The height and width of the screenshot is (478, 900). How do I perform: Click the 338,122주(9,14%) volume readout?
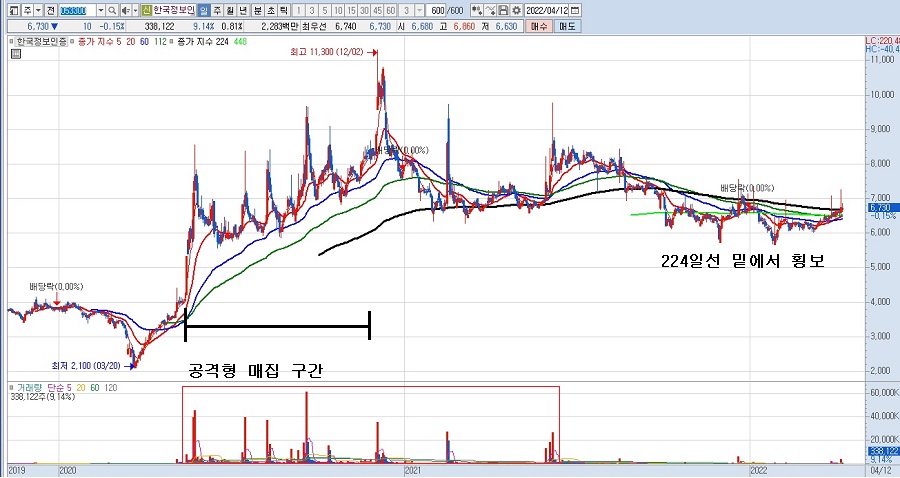[x=42, y=397]
